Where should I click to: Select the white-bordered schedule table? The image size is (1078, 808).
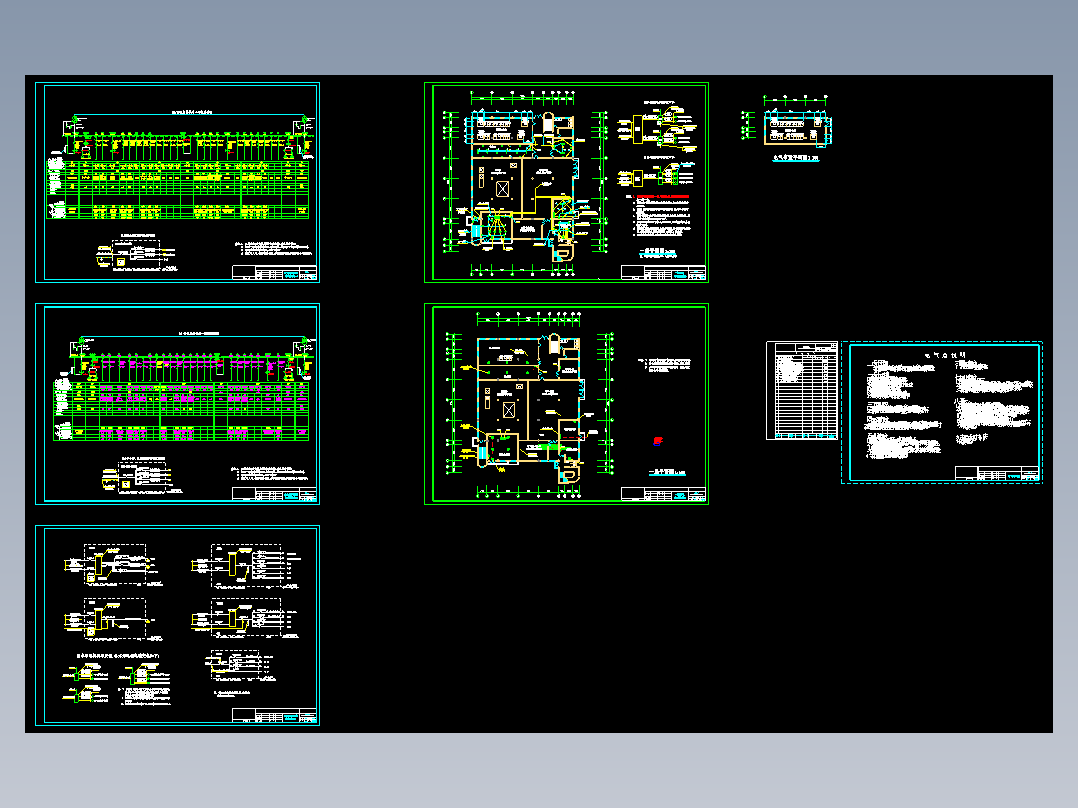pyautogui.click(x=802, y=390)
